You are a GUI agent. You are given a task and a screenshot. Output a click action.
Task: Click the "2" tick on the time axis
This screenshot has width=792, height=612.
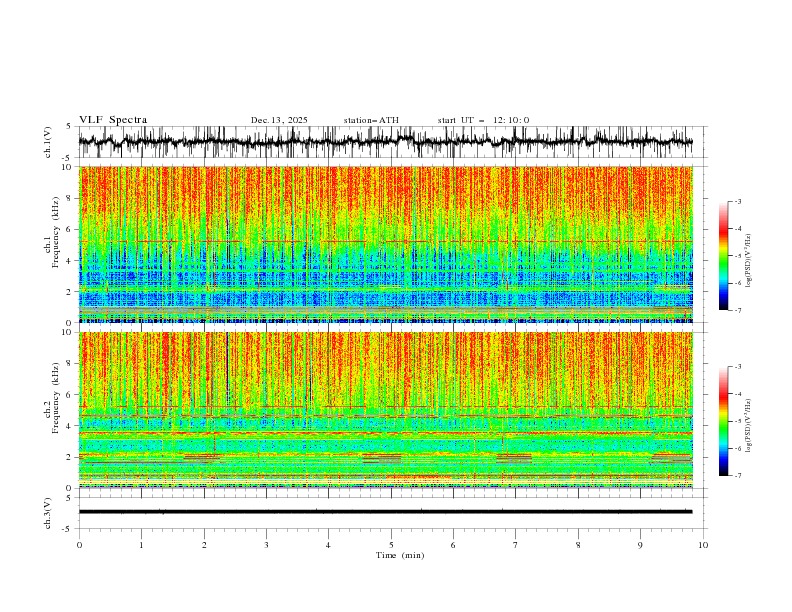204,545
